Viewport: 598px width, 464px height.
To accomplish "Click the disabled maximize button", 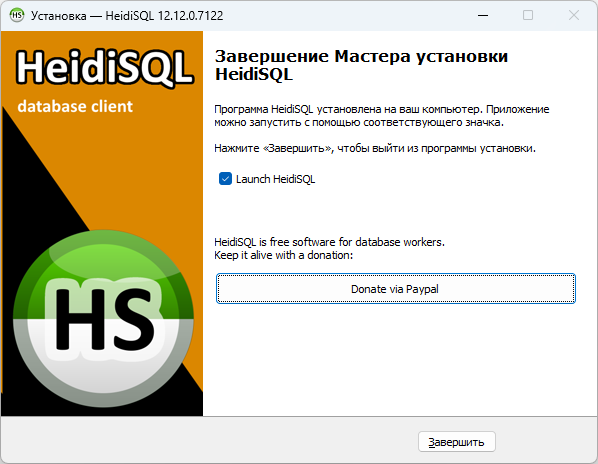I will pos(528,16).
